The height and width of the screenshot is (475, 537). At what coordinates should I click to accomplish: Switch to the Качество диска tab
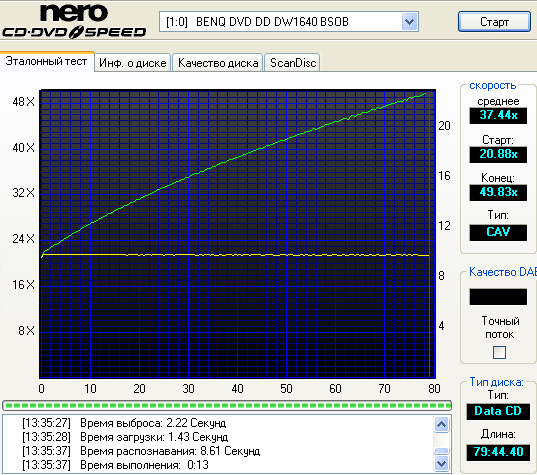coord(218,63)
